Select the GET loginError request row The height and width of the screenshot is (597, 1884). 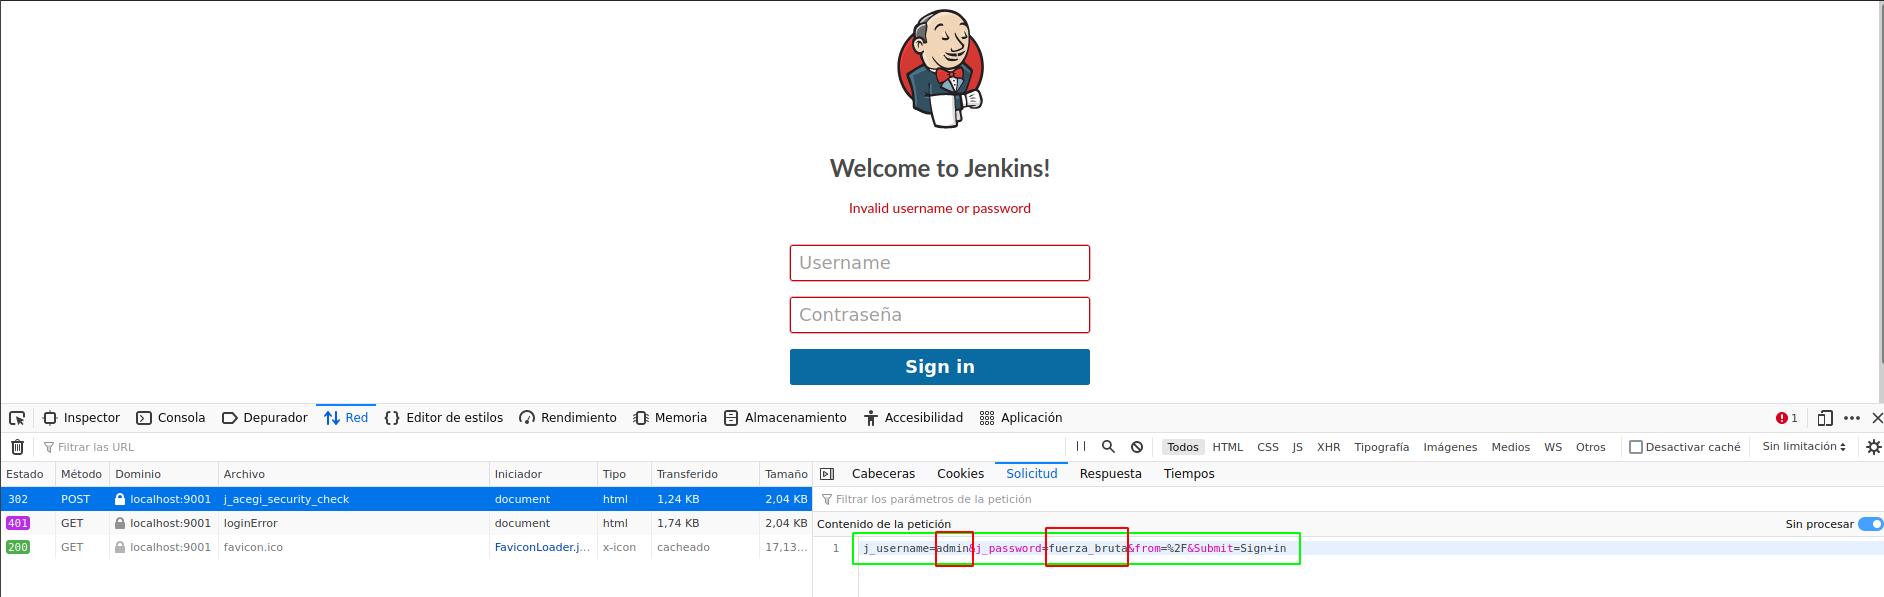point(406,523)
